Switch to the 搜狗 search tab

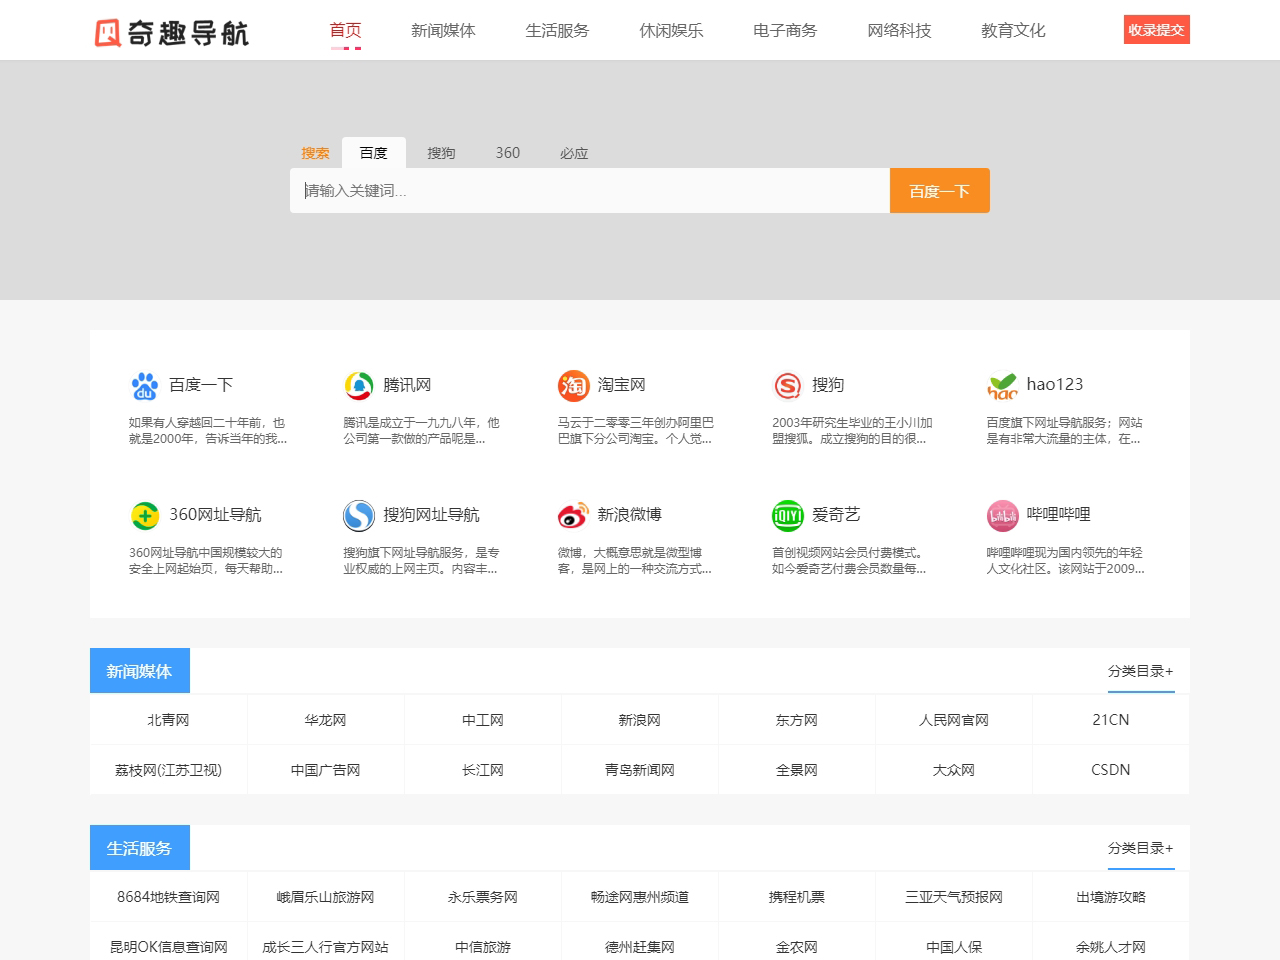click(x=441, y=152)
